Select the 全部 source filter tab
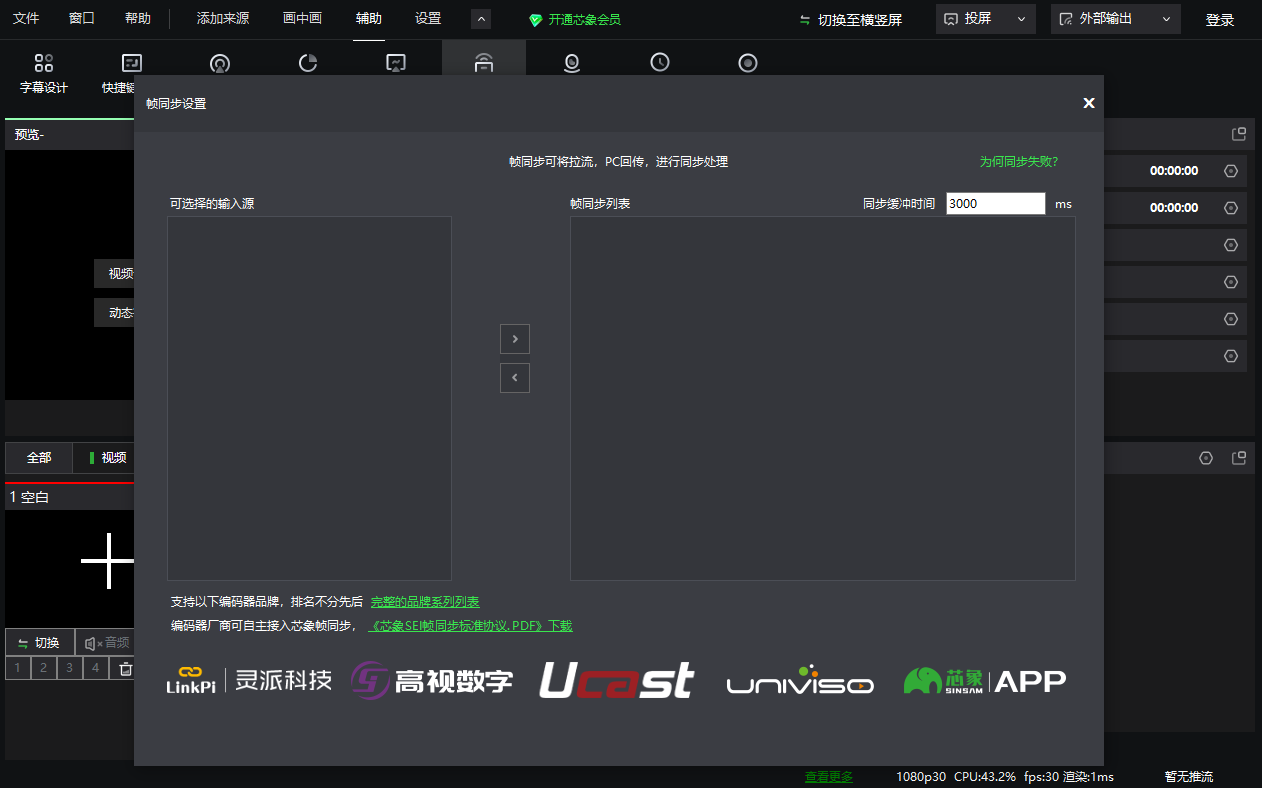Image resolution: width=1262 pixels, height=788 pixels. [x=39, y=458]
